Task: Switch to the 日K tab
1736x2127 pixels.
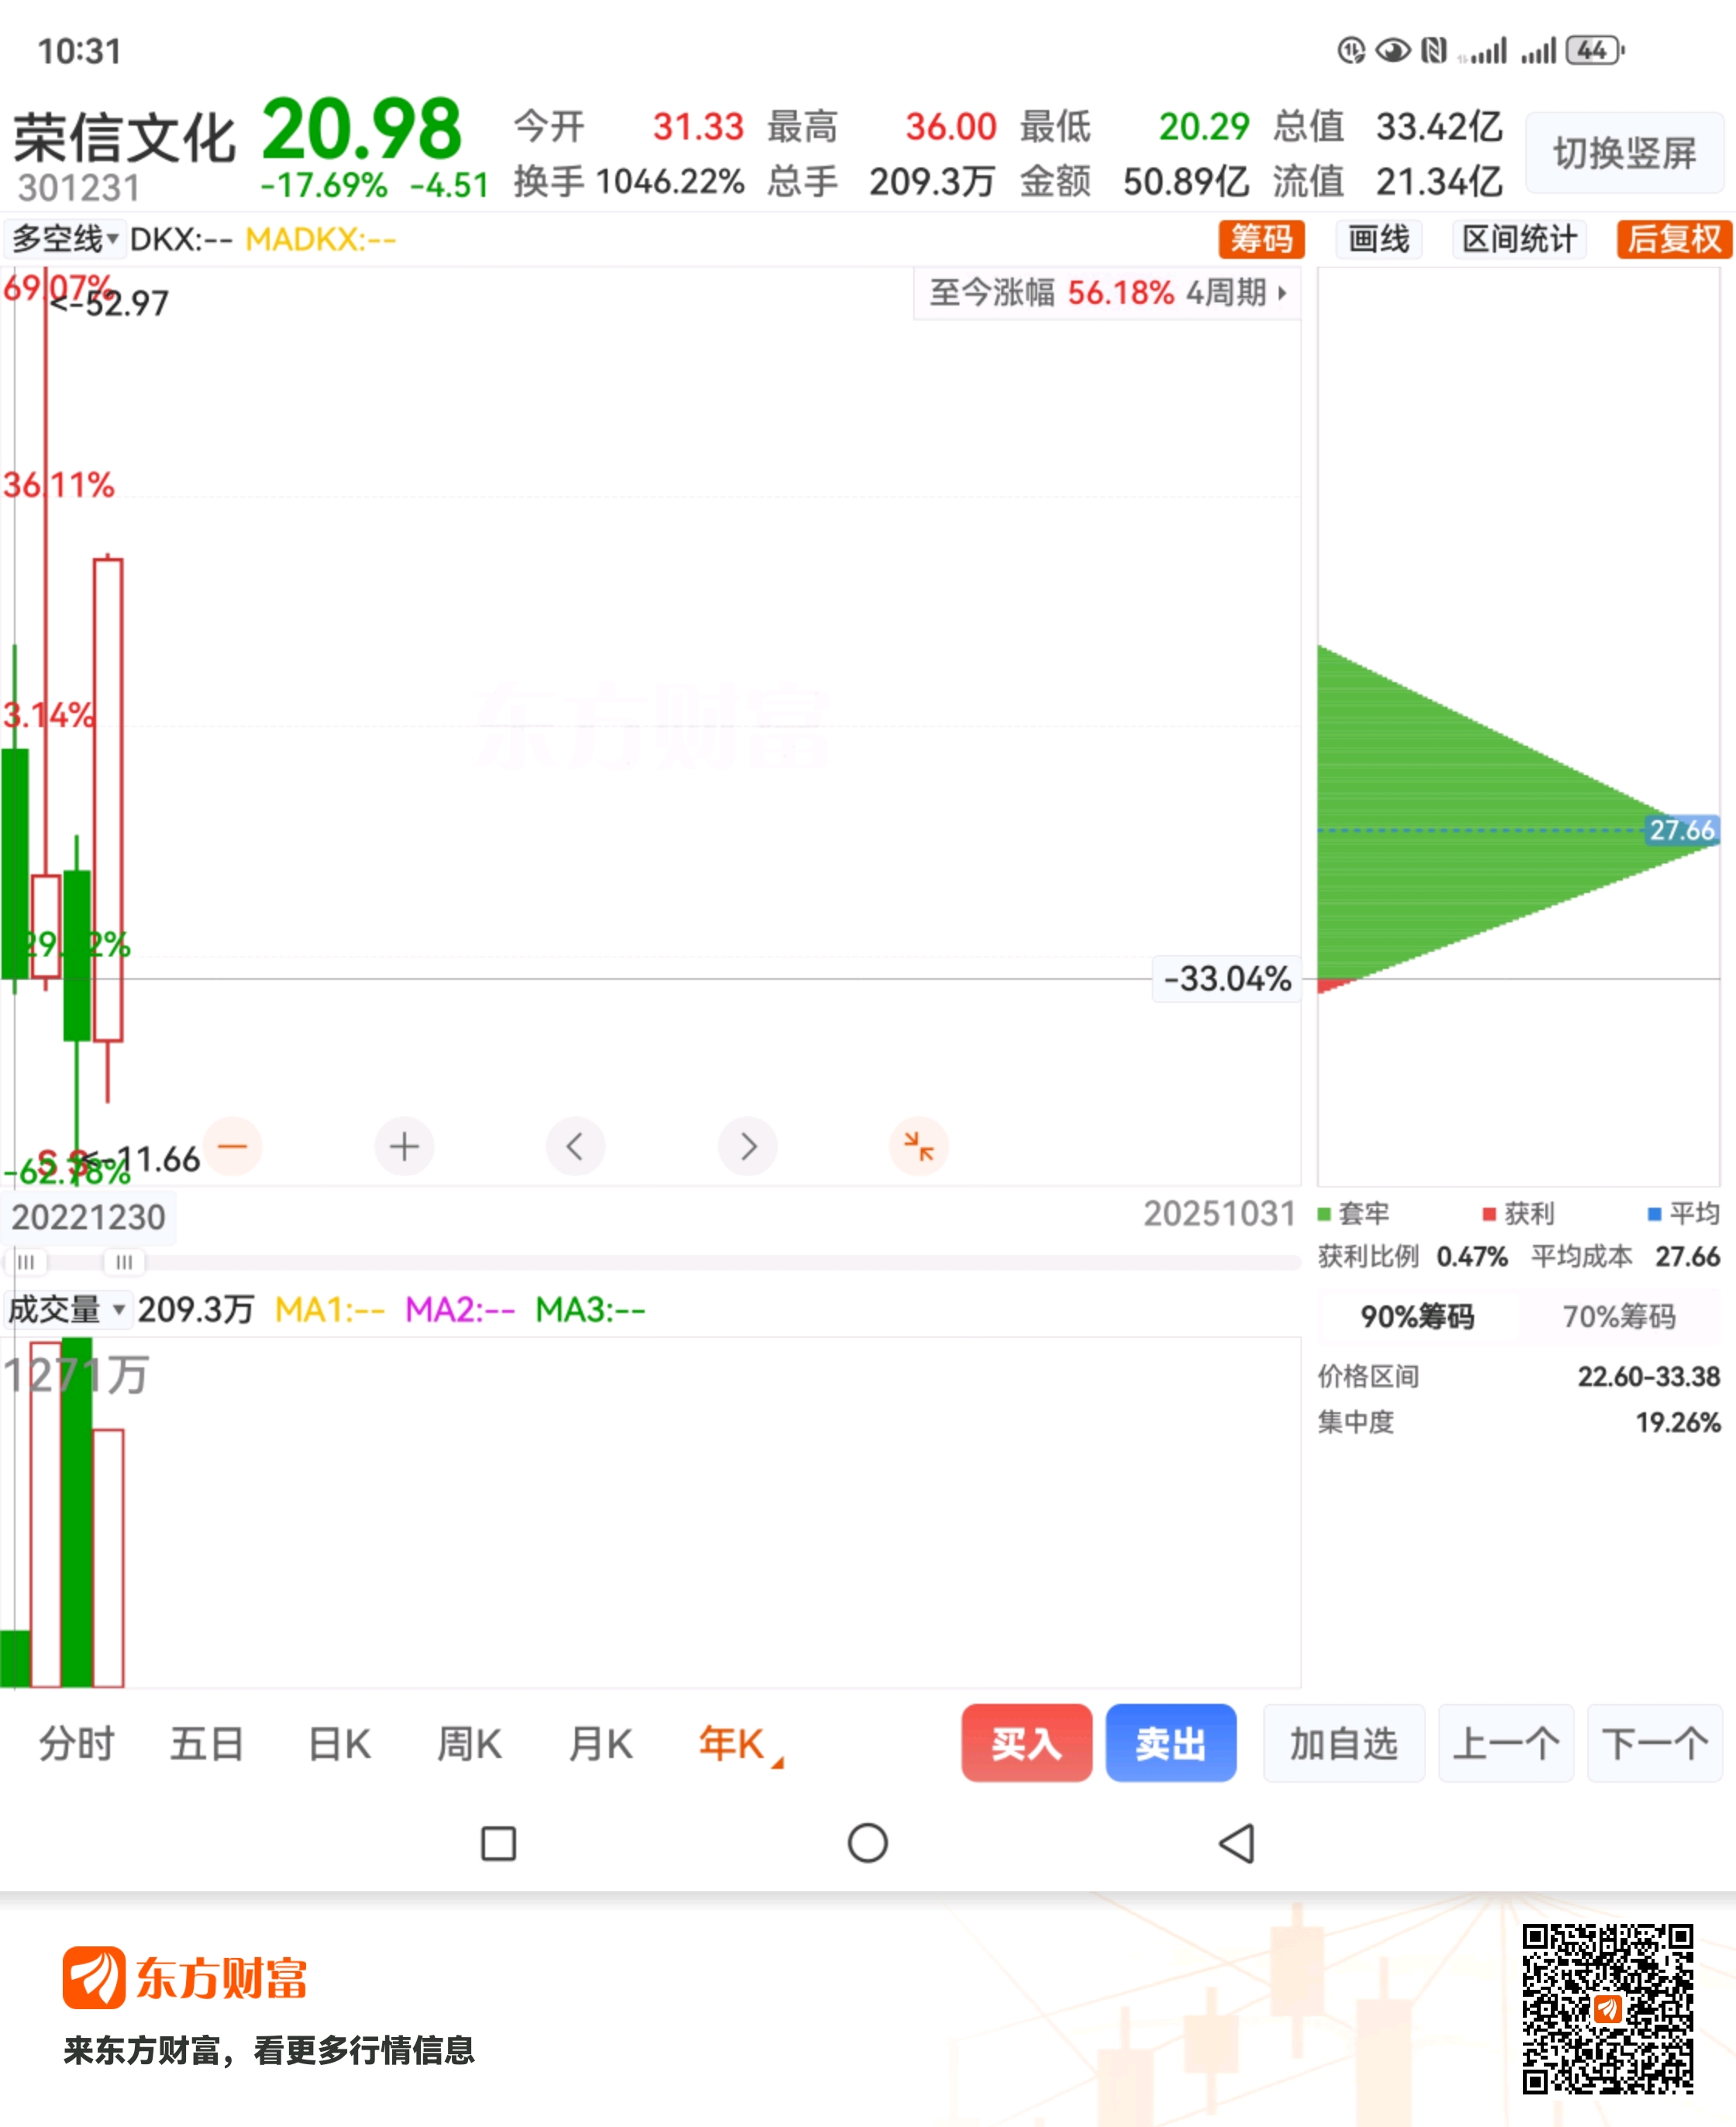Action: point(339,1744)
